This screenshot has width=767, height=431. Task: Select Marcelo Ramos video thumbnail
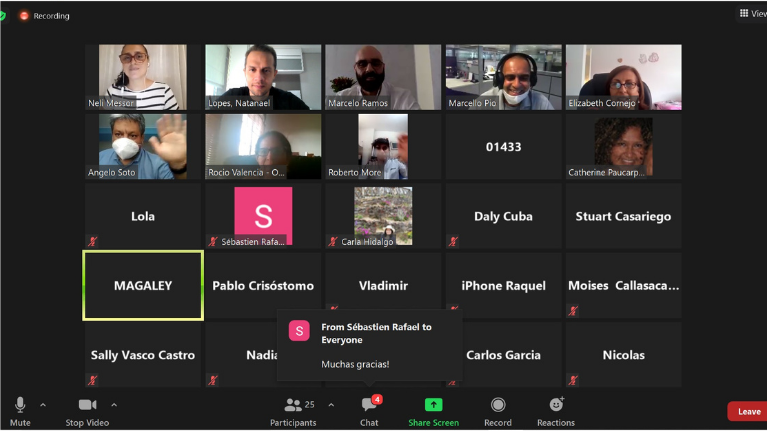[383, 77]
